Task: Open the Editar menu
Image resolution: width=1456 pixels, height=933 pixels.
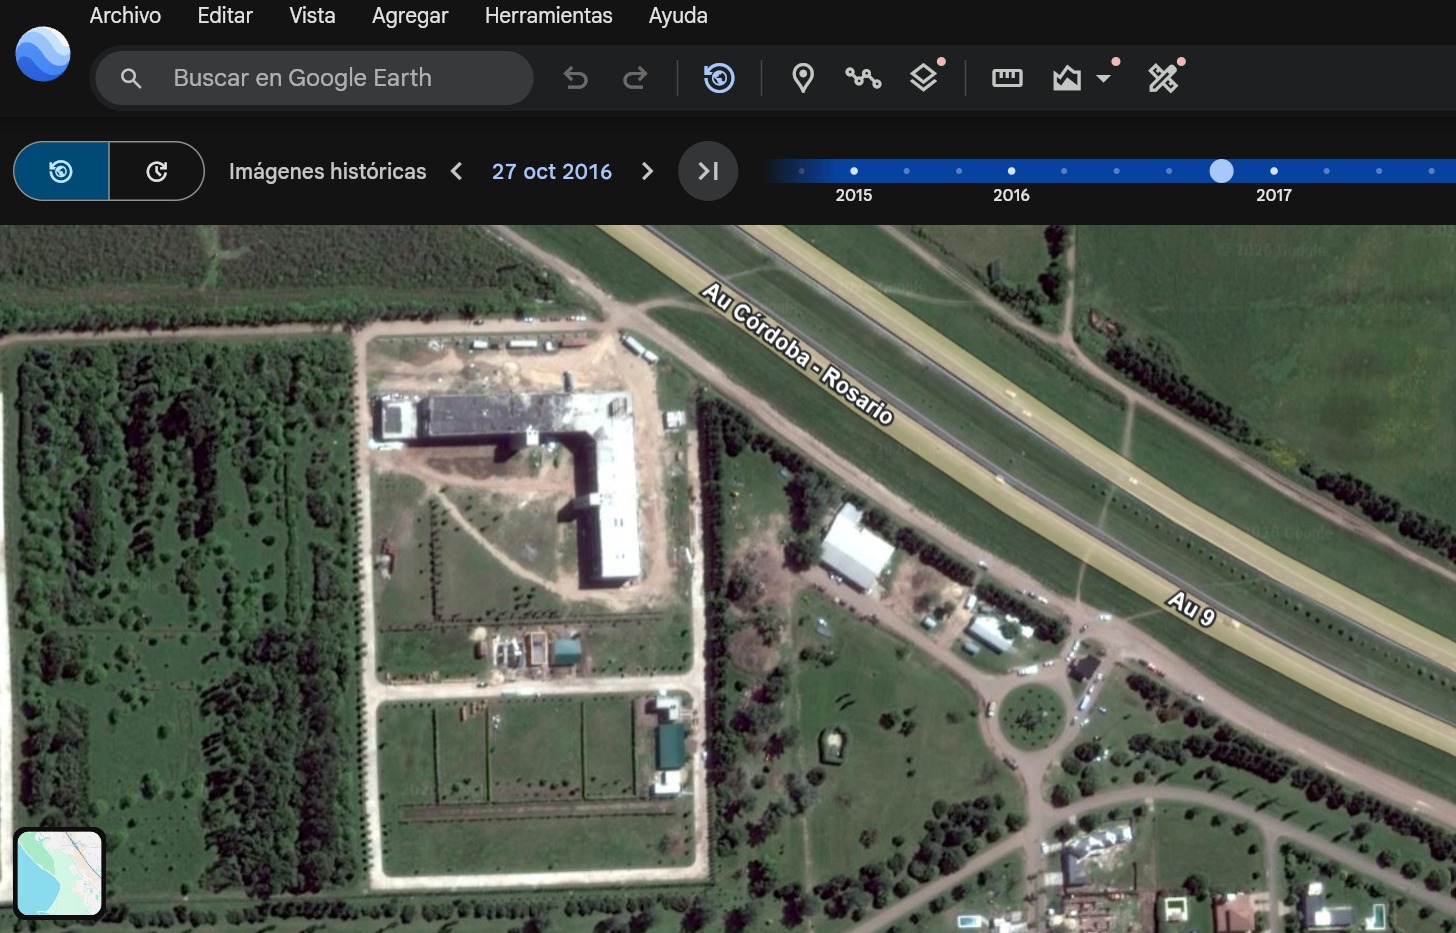Action: pos(225,16)
